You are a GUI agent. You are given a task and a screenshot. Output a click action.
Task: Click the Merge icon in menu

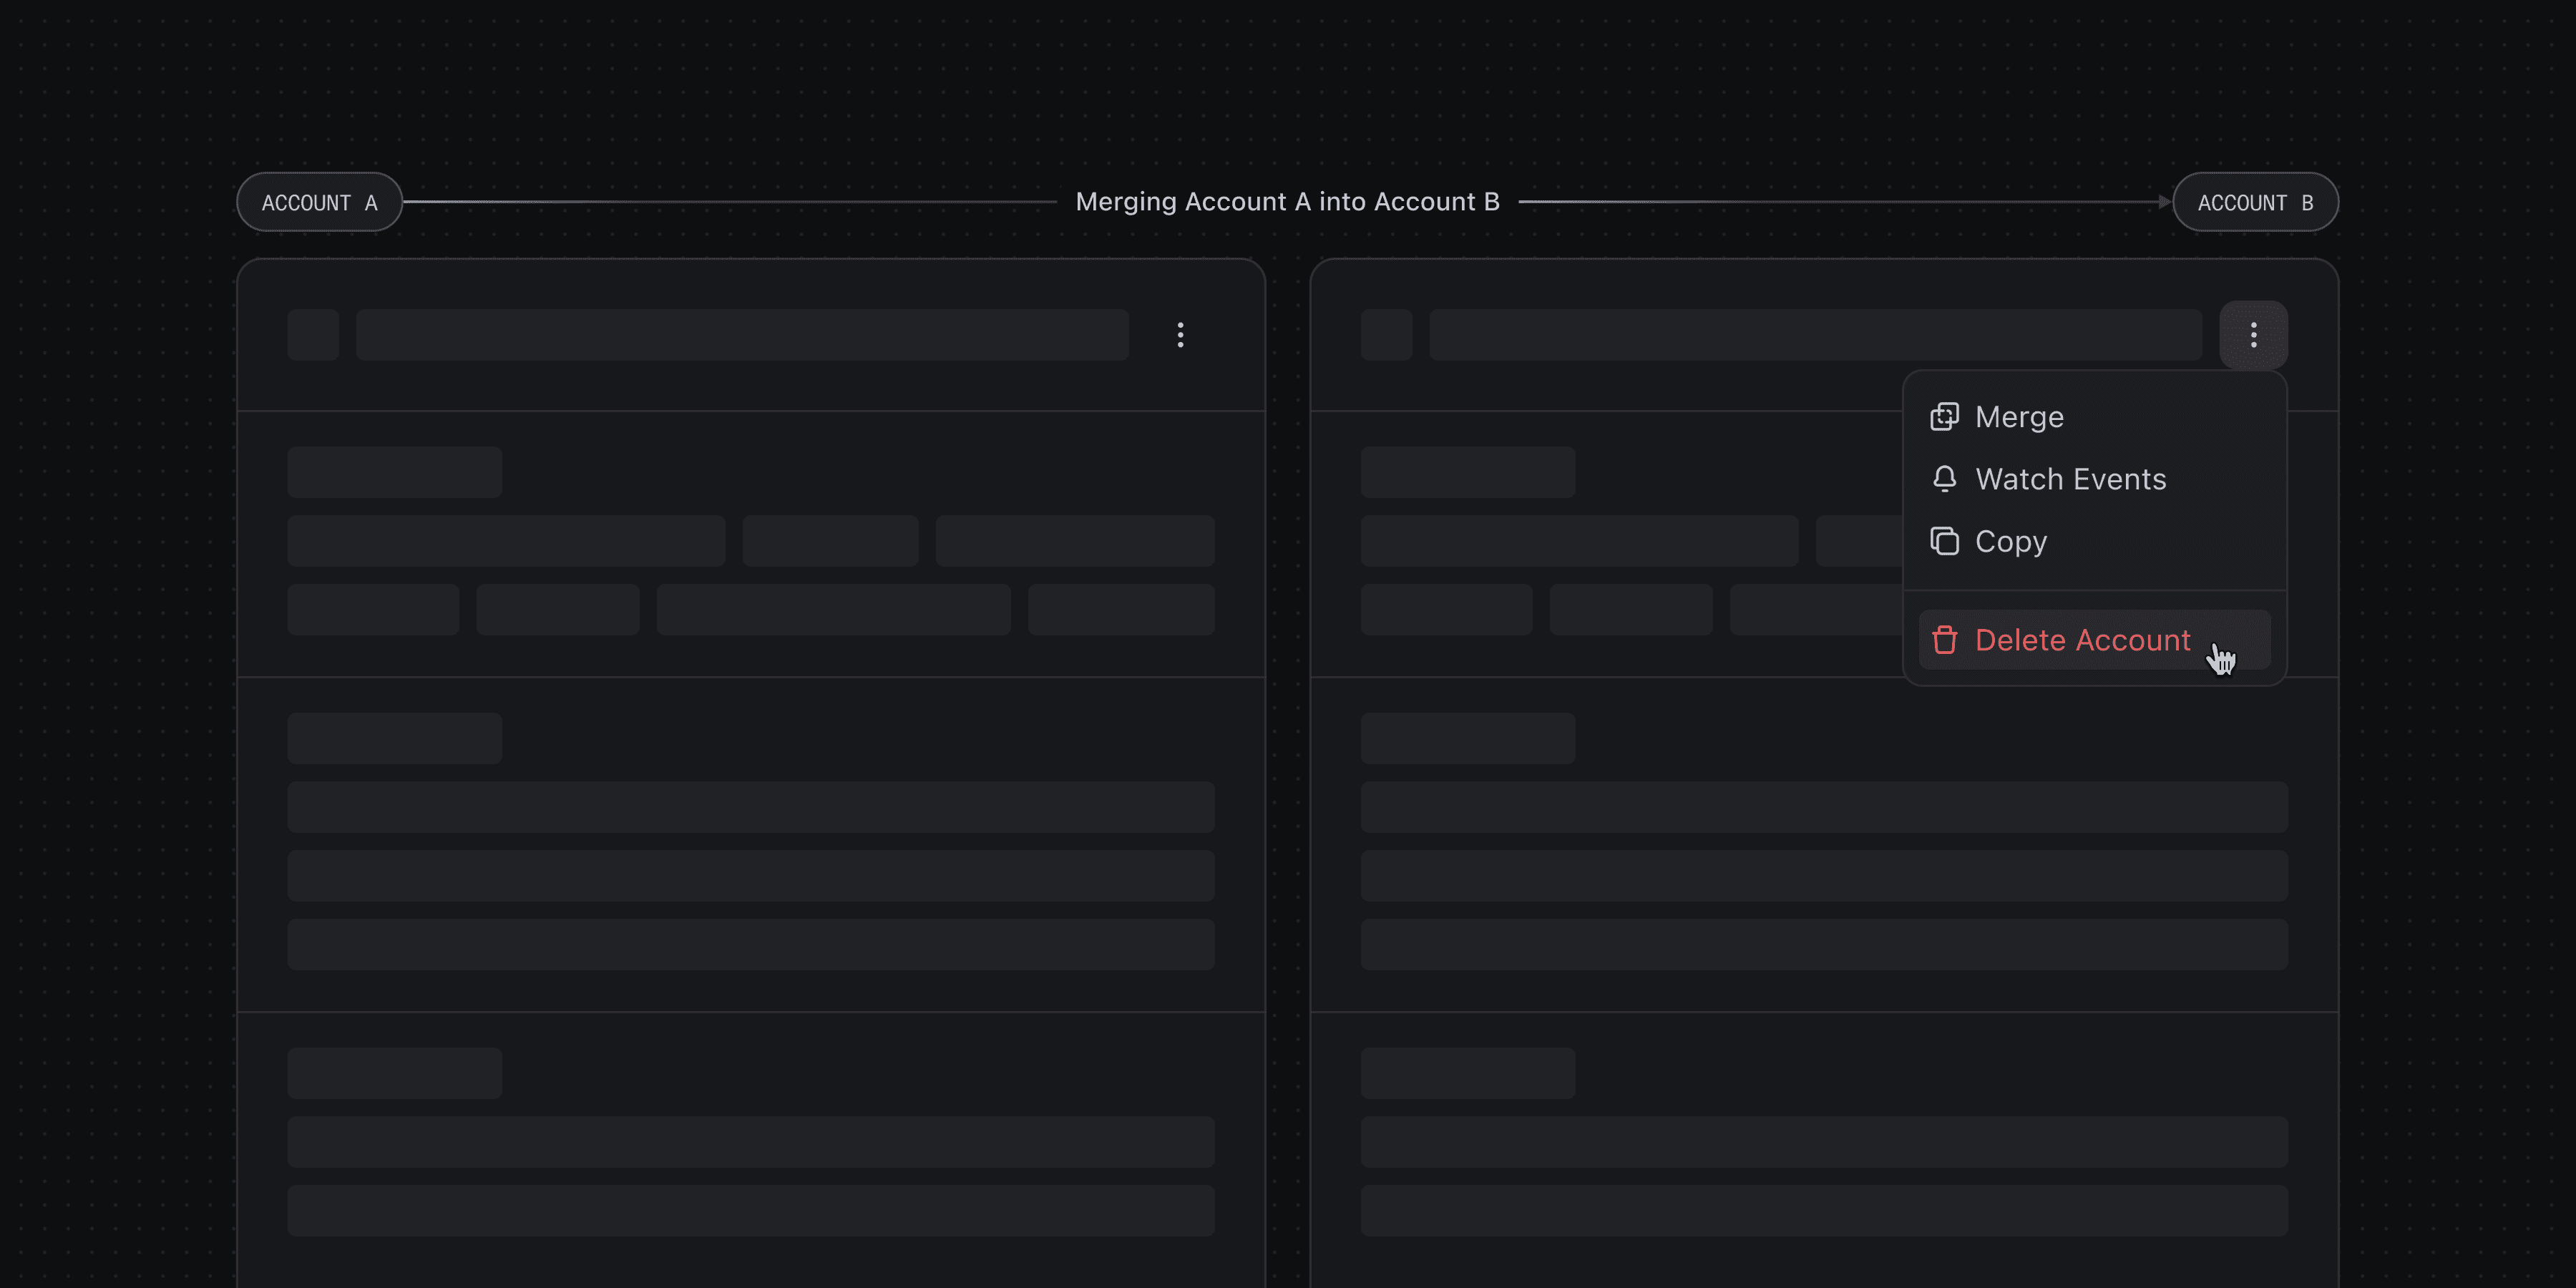coord(1944,417)
